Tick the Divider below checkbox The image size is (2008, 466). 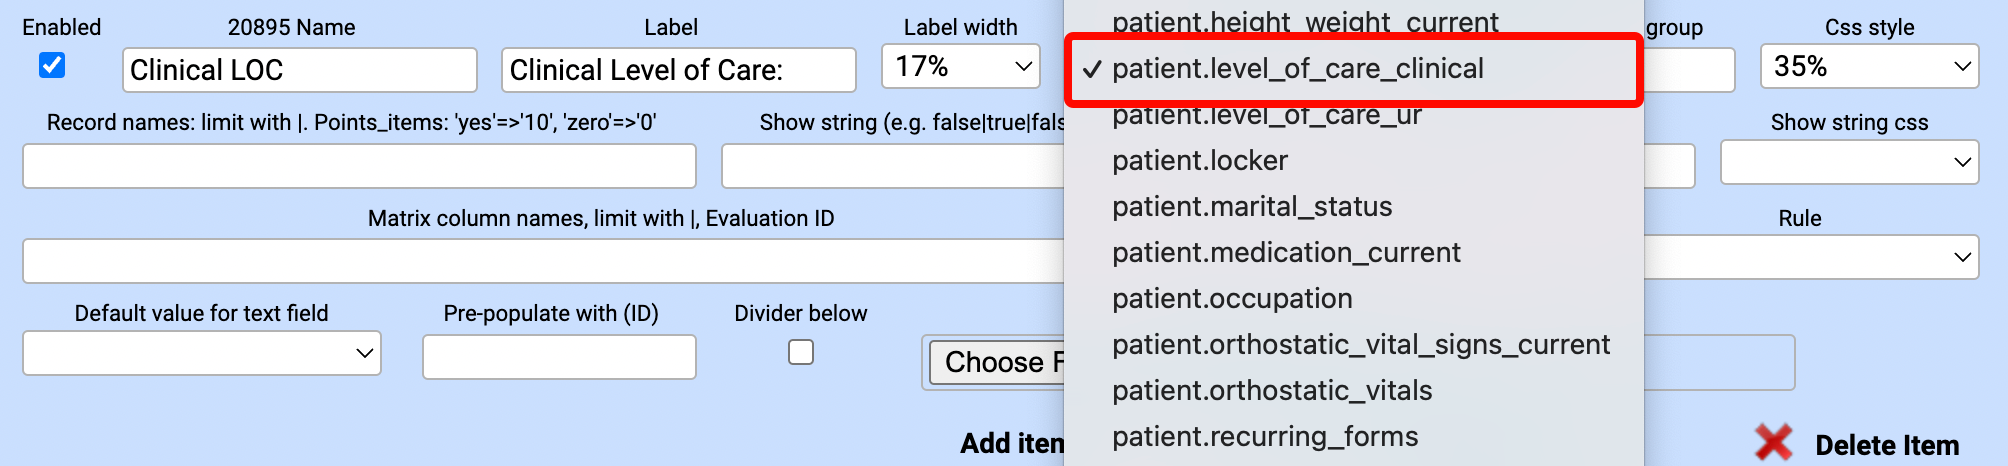click(801, 352)
